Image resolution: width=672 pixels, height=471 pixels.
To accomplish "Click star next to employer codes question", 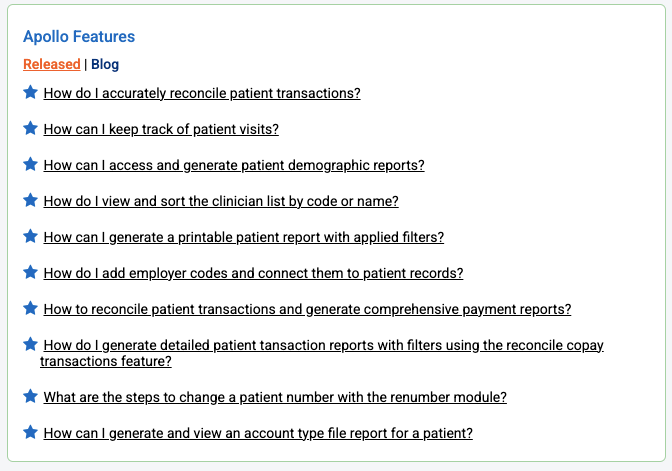I will coord(30,272).
